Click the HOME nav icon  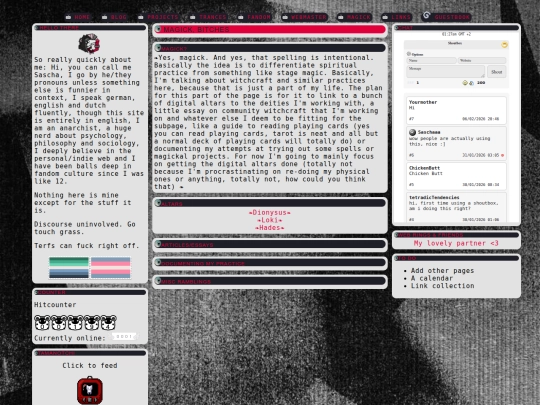click(69, 17)
